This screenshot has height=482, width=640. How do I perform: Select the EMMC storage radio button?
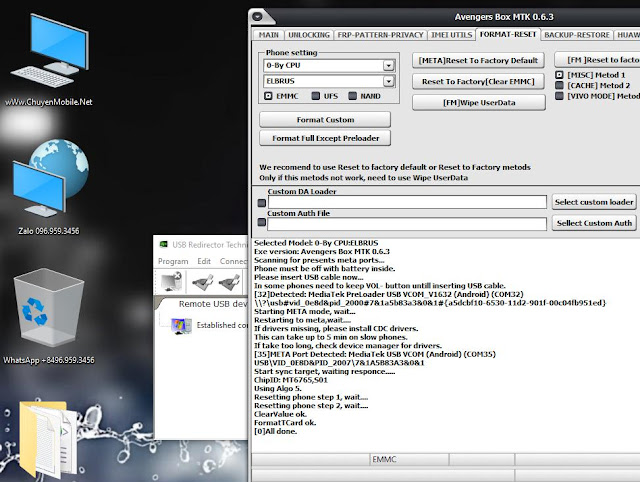pyautogui.click(x=268, y=96)
